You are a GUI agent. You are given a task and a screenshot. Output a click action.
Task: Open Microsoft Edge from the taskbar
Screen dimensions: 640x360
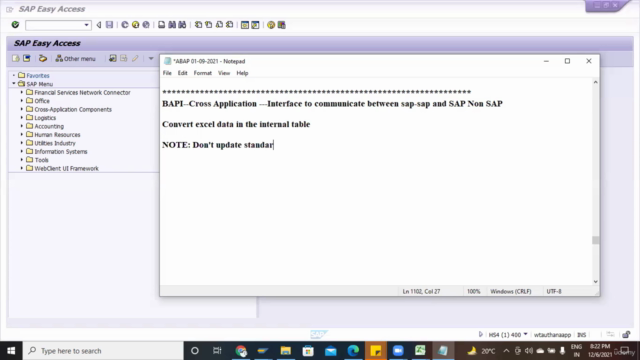pos(353,351)
